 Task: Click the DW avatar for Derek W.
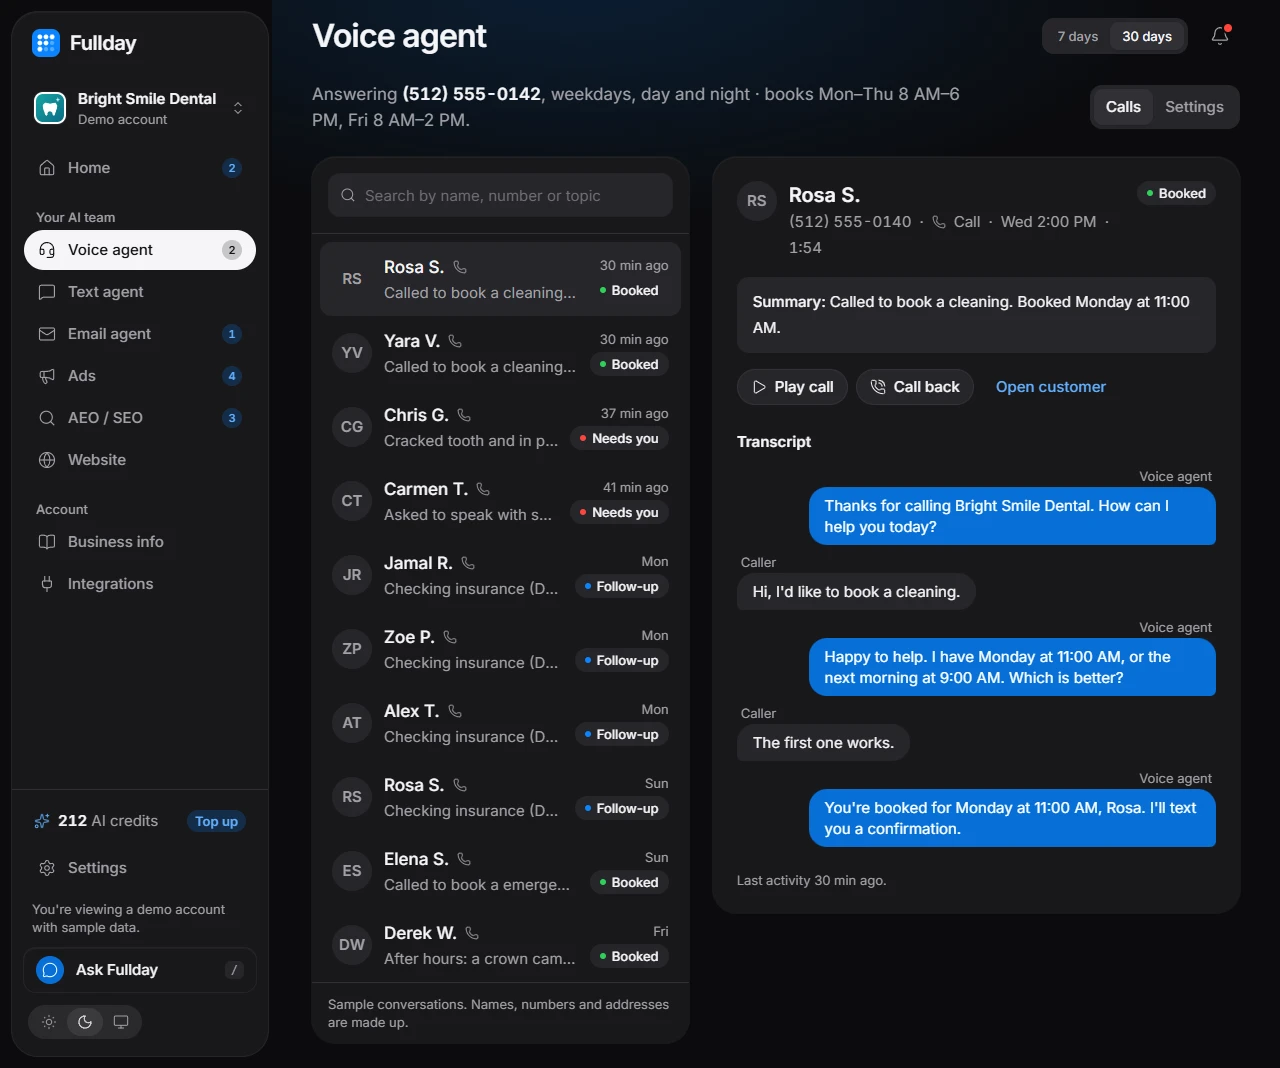(352, 945)
